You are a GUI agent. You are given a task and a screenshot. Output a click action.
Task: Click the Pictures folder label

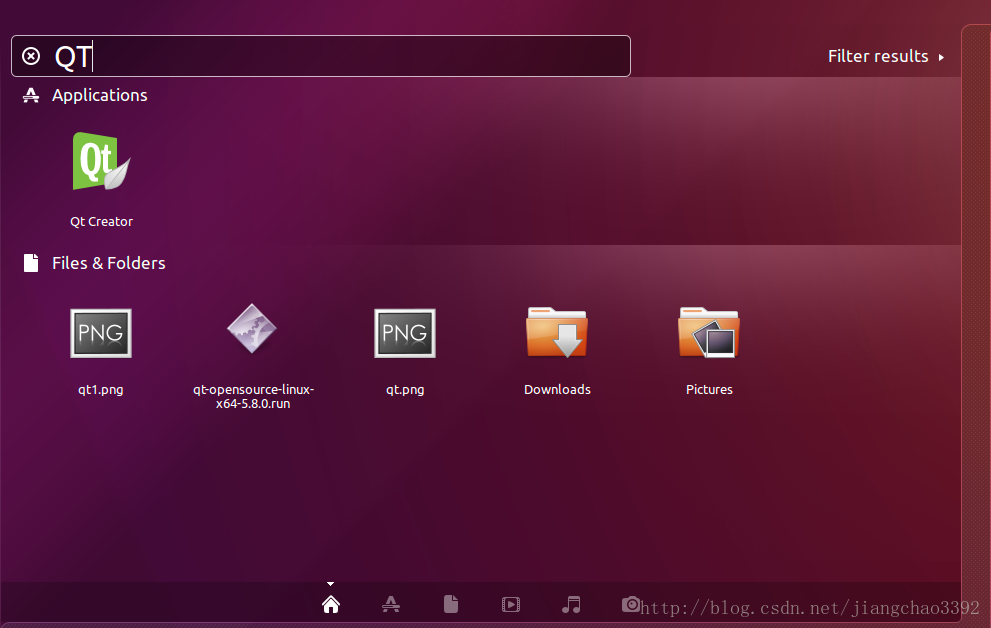tap(709, 390)
